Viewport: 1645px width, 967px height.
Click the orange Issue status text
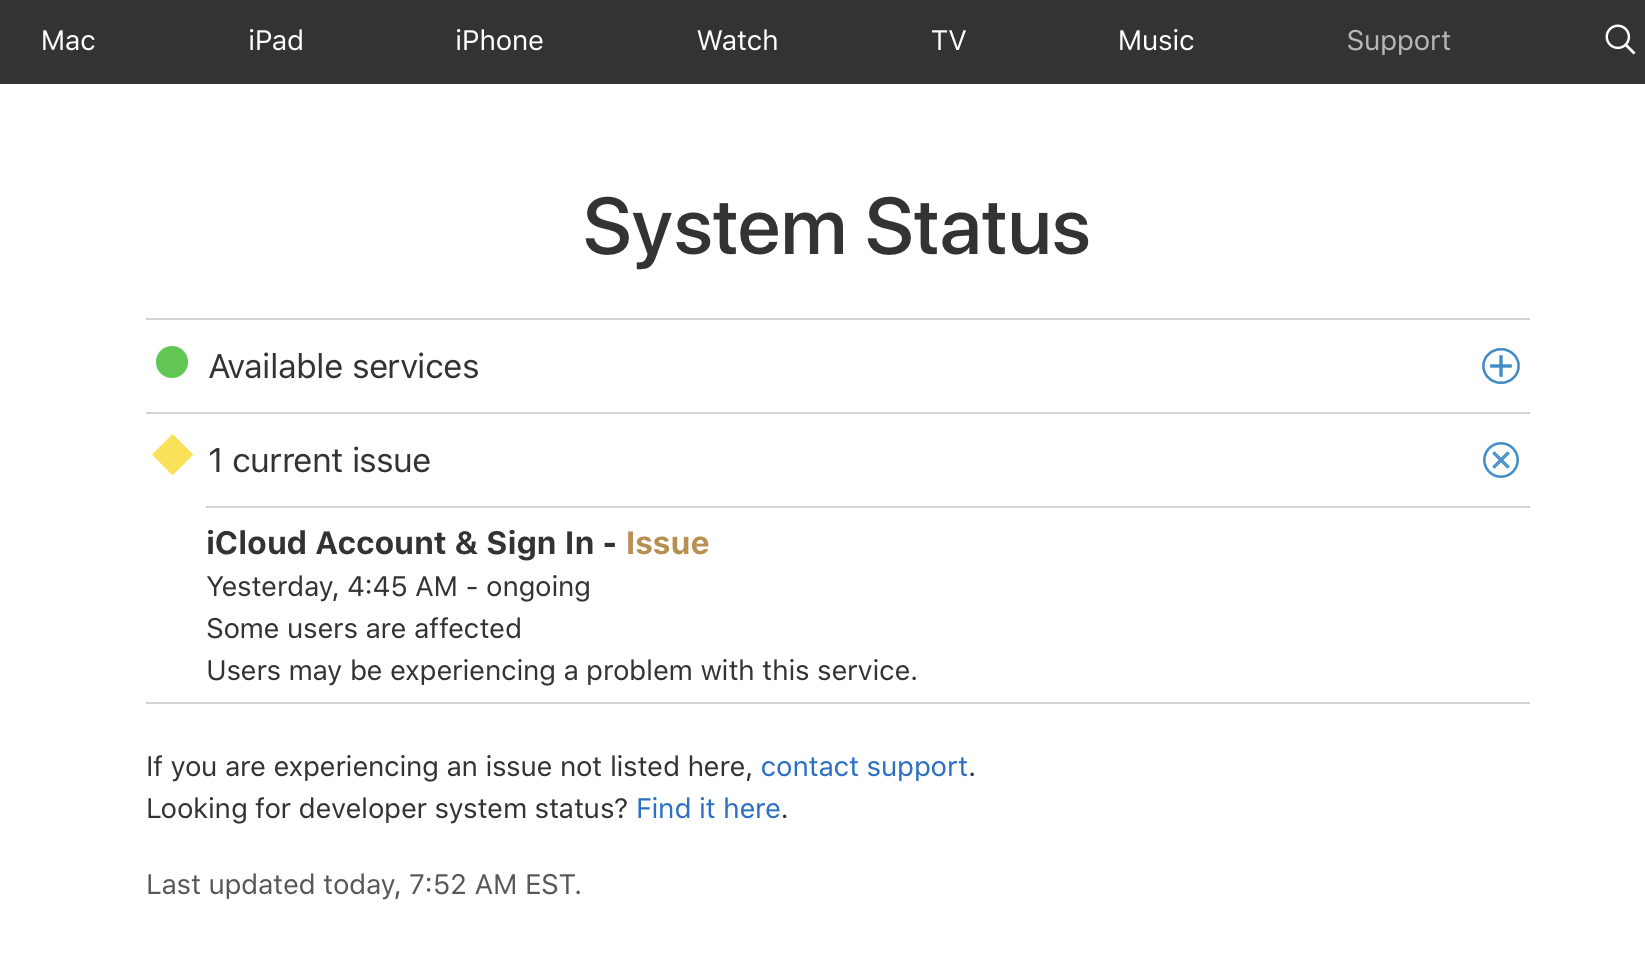tap(667, 542)
